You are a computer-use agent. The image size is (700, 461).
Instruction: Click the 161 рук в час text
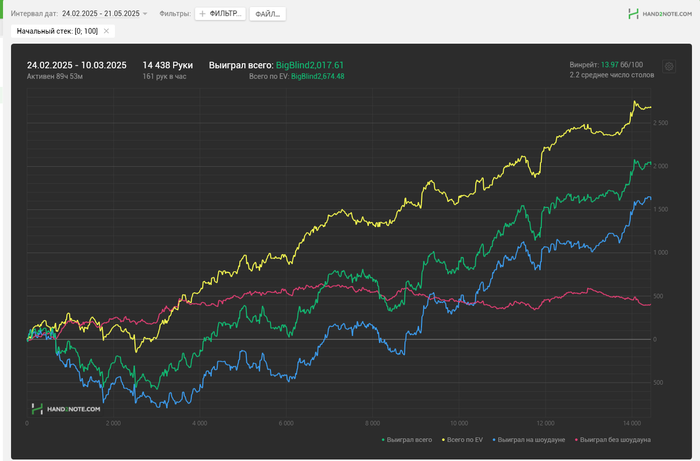(x=164, y=76)
